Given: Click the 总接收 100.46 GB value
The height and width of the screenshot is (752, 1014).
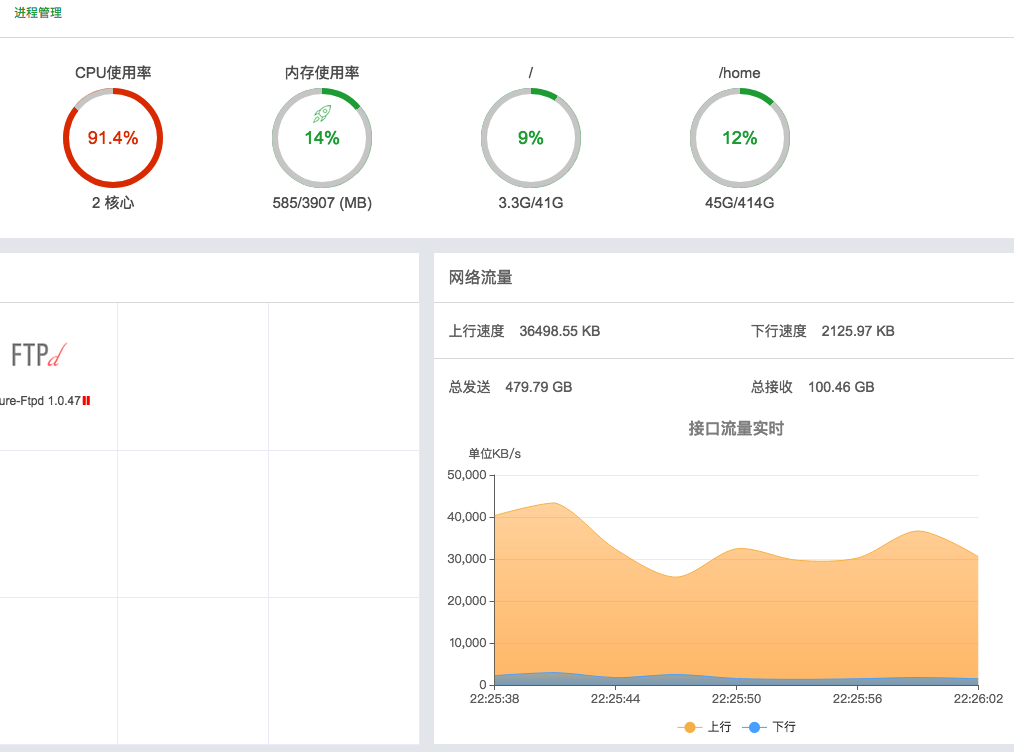Looking at the screenshot, I should click(x=840, y=387).
